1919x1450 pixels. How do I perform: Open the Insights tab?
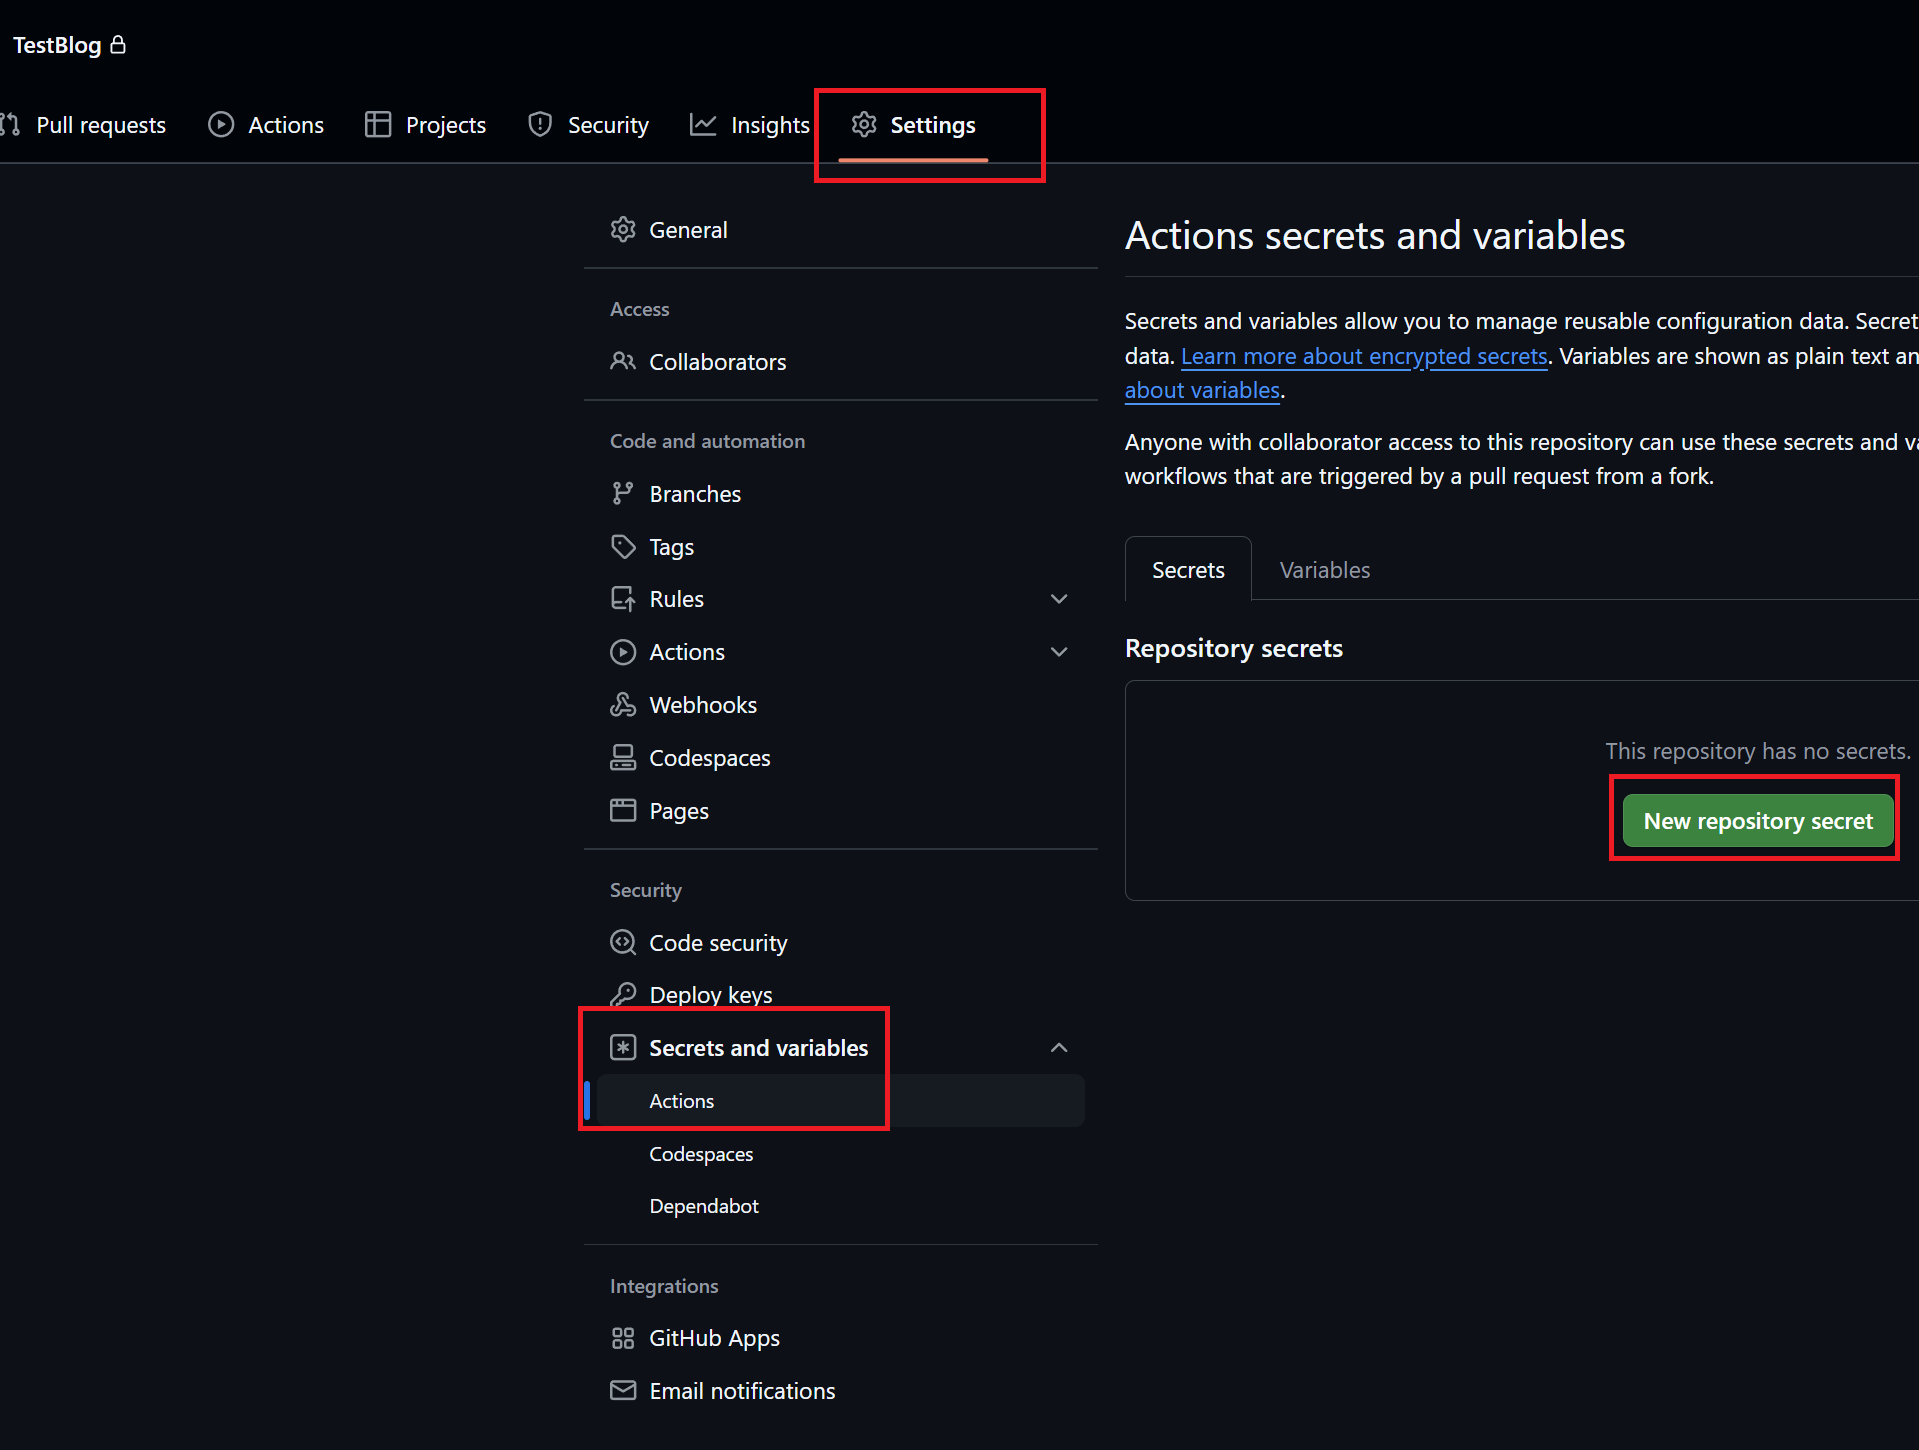coord(750,125)
